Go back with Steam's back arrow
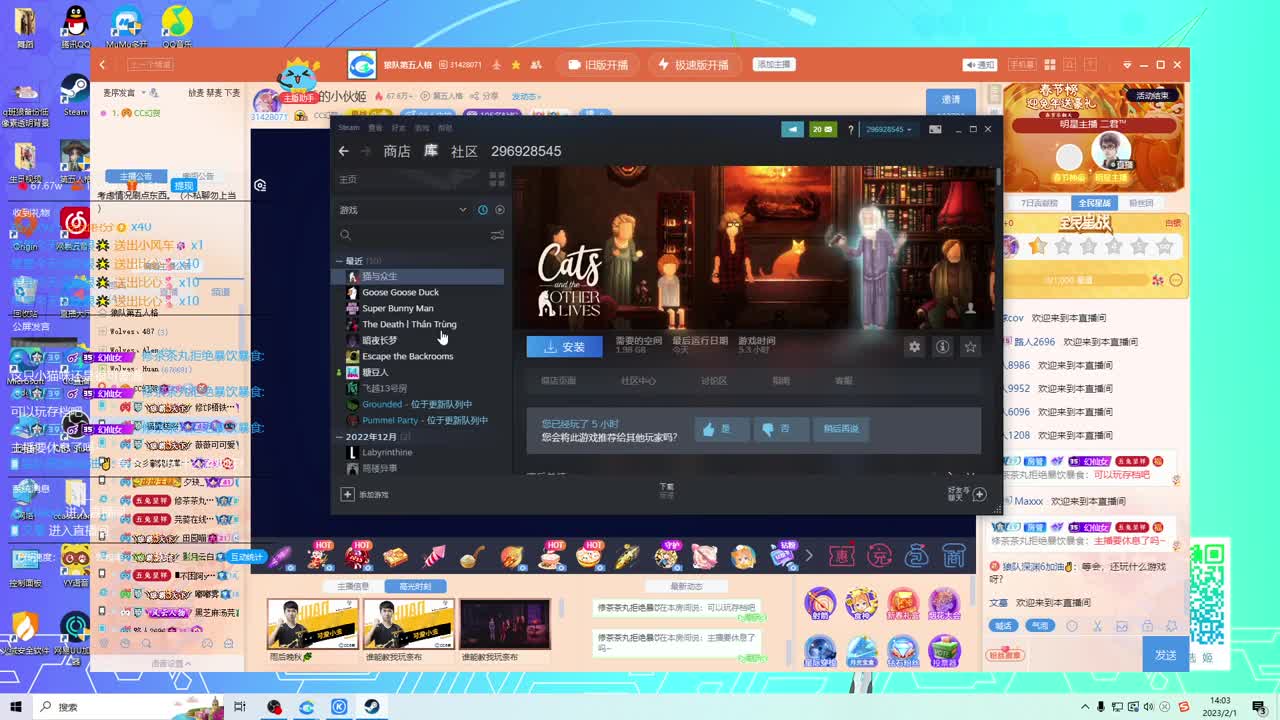 pyautogui.click(x=343, y=151)
